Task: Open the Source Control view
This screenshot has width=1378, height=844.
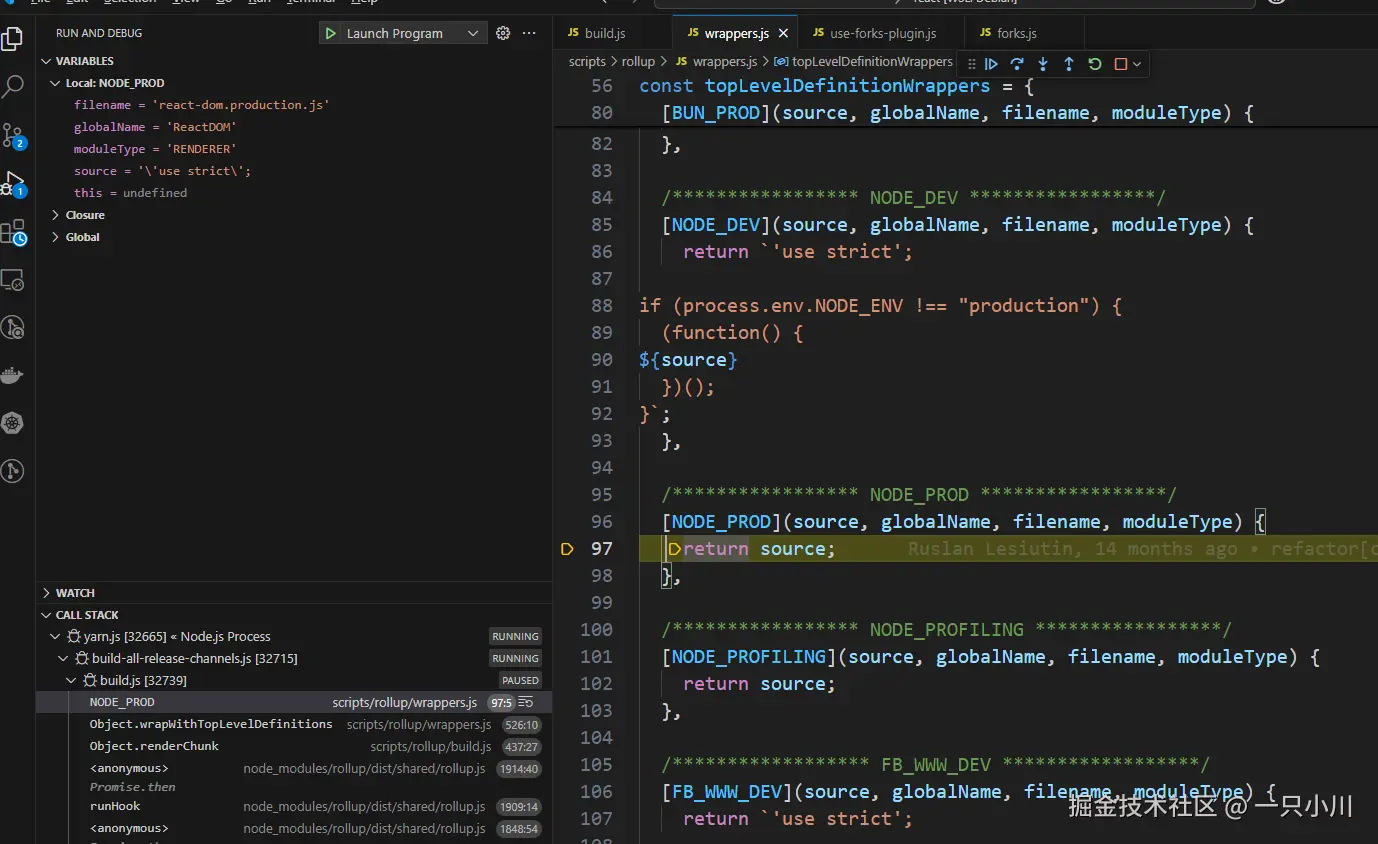Action: pos(13,135)
